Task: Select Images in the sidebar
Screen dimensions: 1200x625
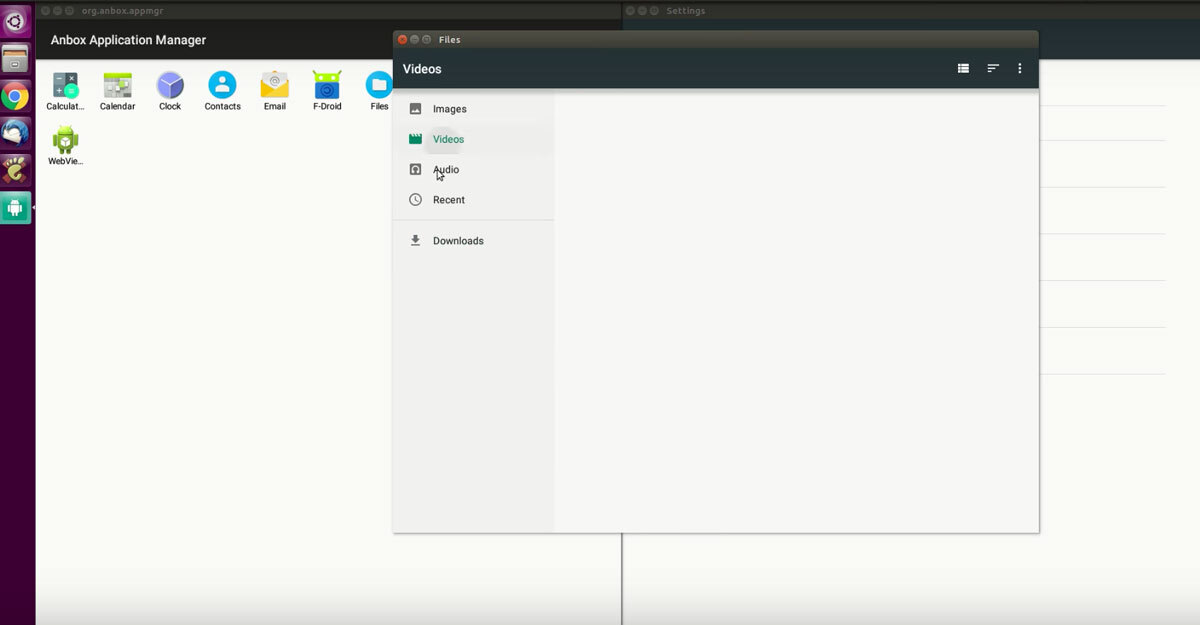Action: pyautogui.click(x=449, y=109)
